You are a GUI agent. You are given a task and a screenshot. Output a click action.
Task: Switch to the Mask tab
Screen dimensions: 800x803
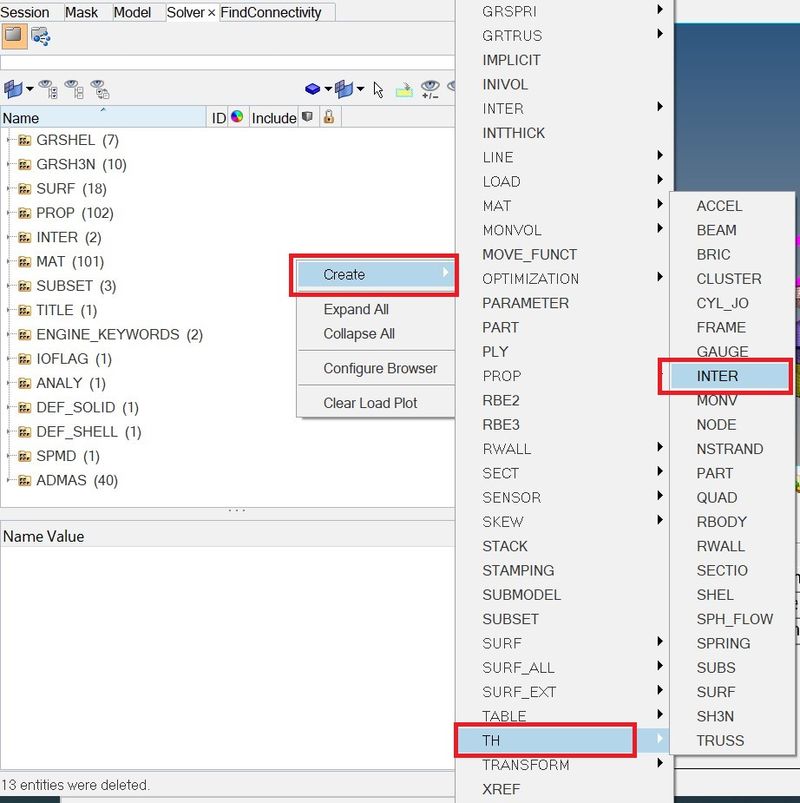coord(83,12)
